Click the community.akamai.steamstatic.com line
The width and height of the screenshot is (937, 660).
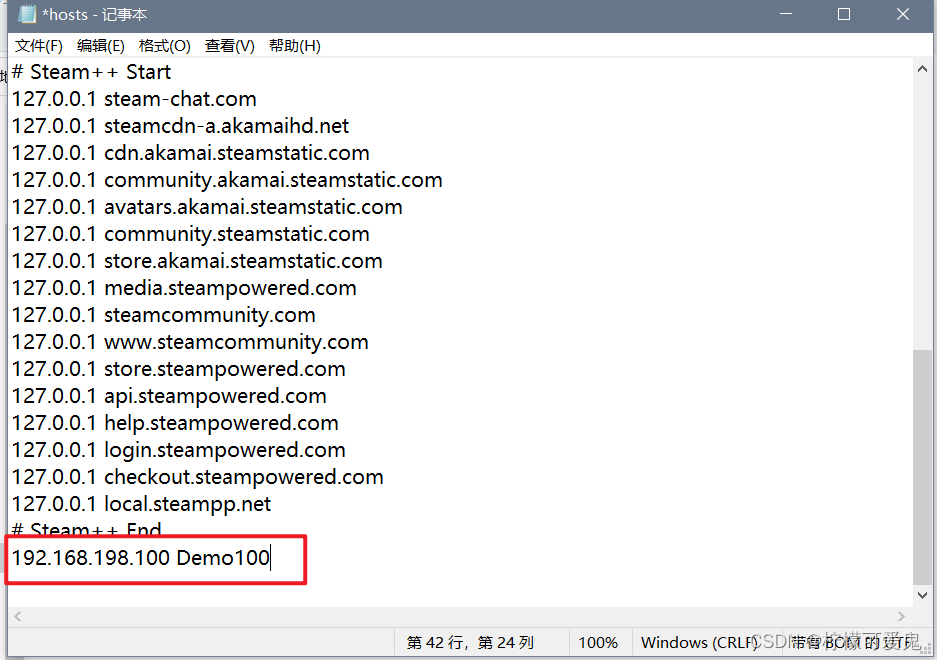[x=227, y=180]
